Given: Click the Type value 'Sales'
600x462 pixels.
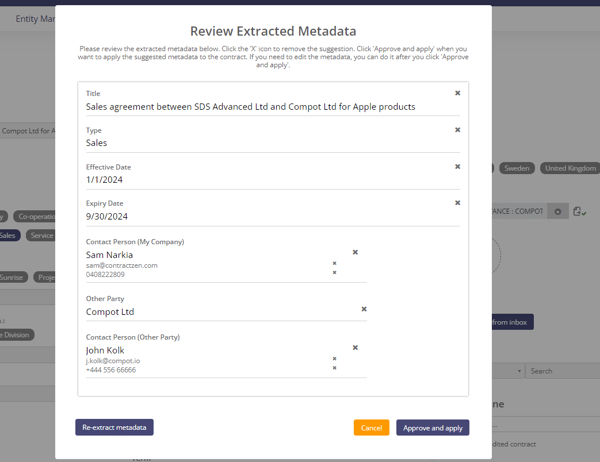Looking at the screenshot, I should click(96, 143).
